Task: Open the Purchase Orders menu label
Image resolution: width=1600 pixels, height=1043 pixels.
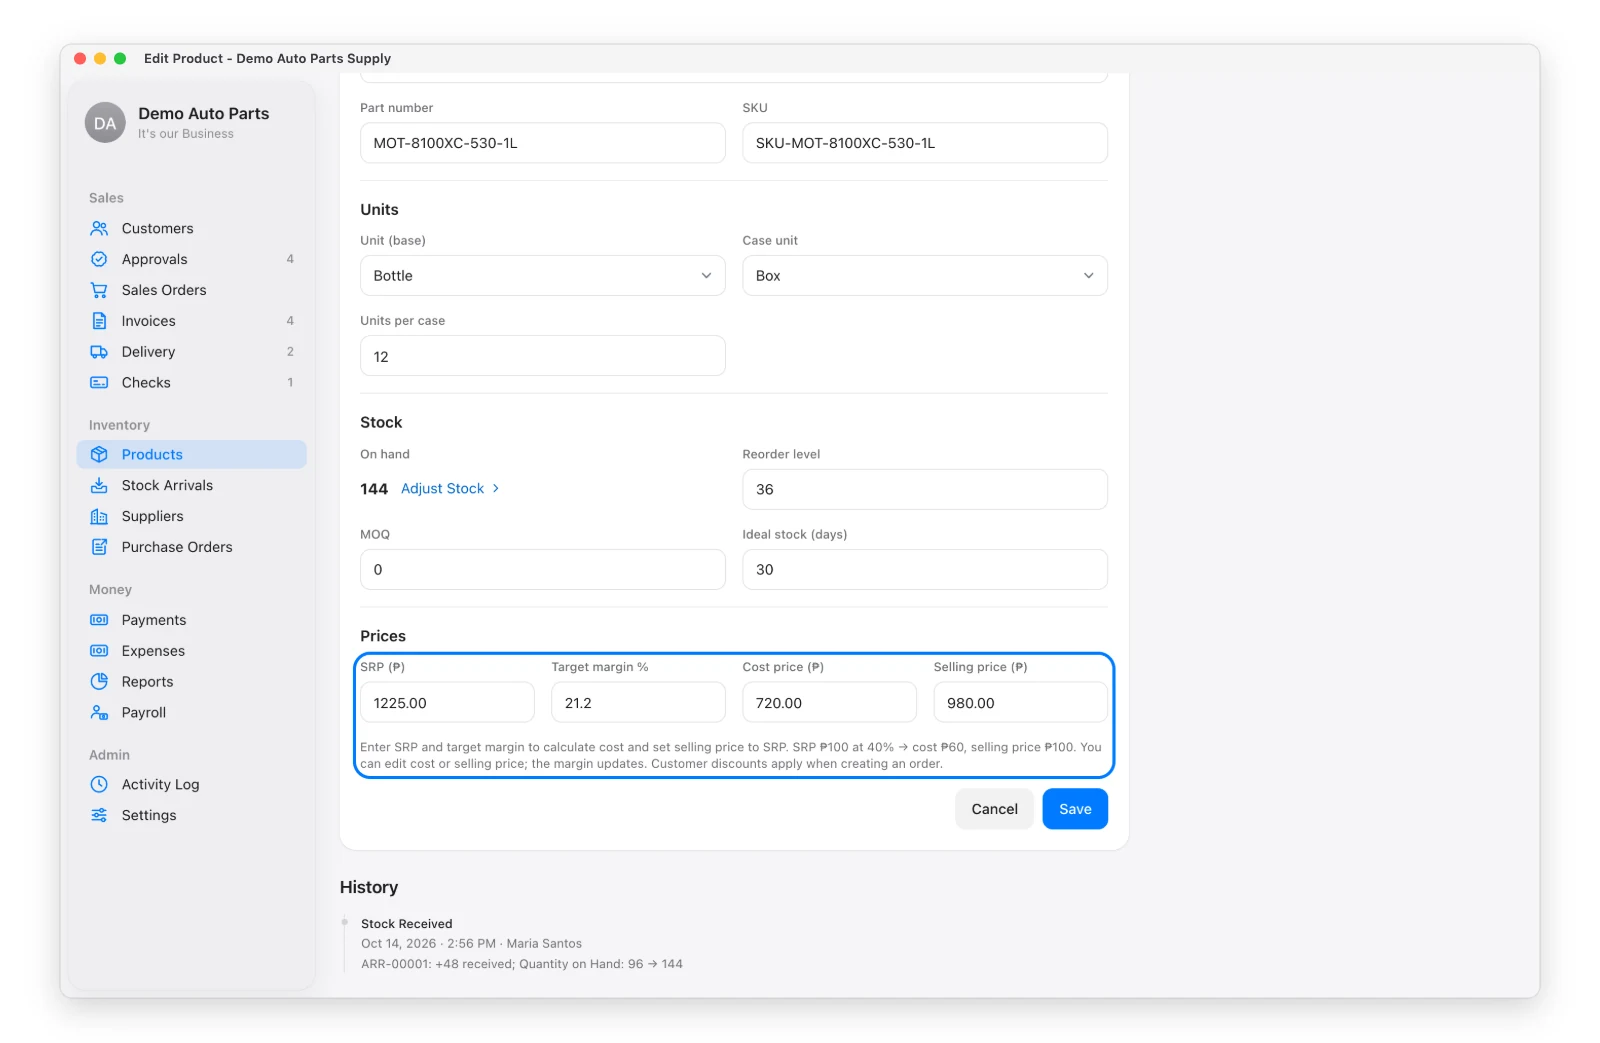Action: 177,547
